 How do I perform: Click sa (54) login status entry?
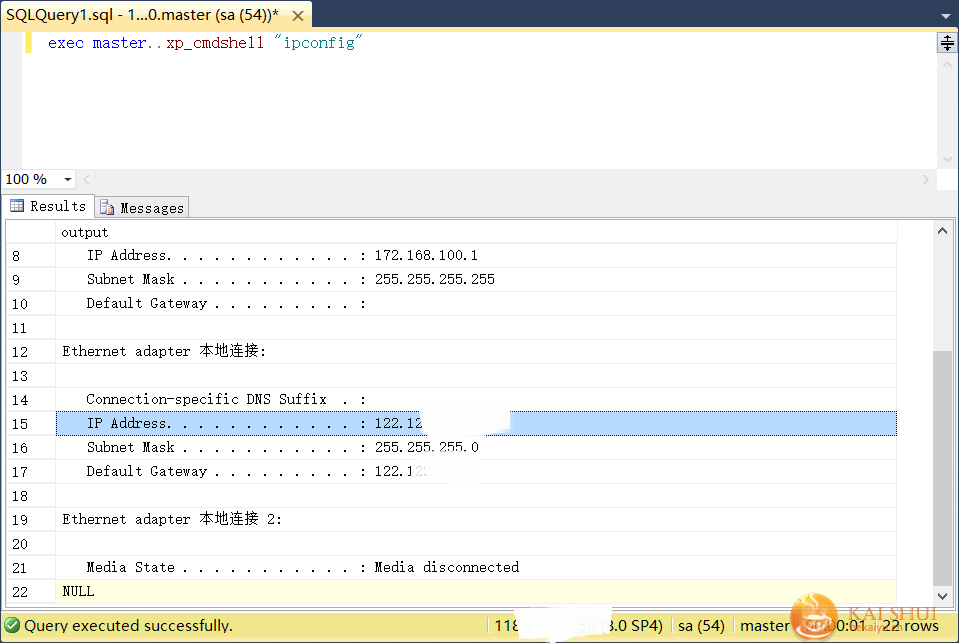click(701, 625)
